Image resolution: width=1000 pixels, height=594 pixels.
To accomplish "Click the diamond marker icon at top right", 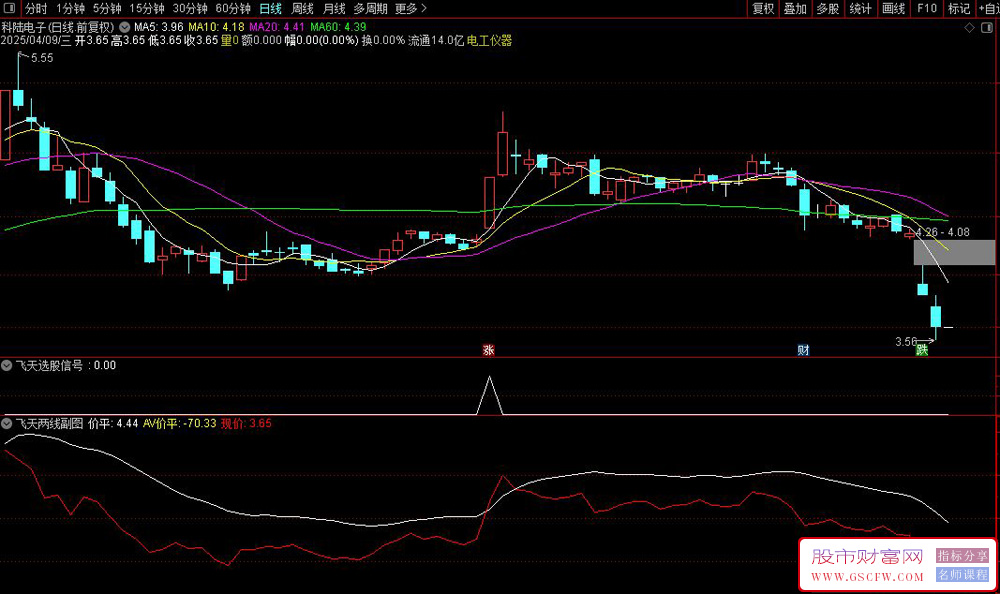I will [x=969, y=27].
